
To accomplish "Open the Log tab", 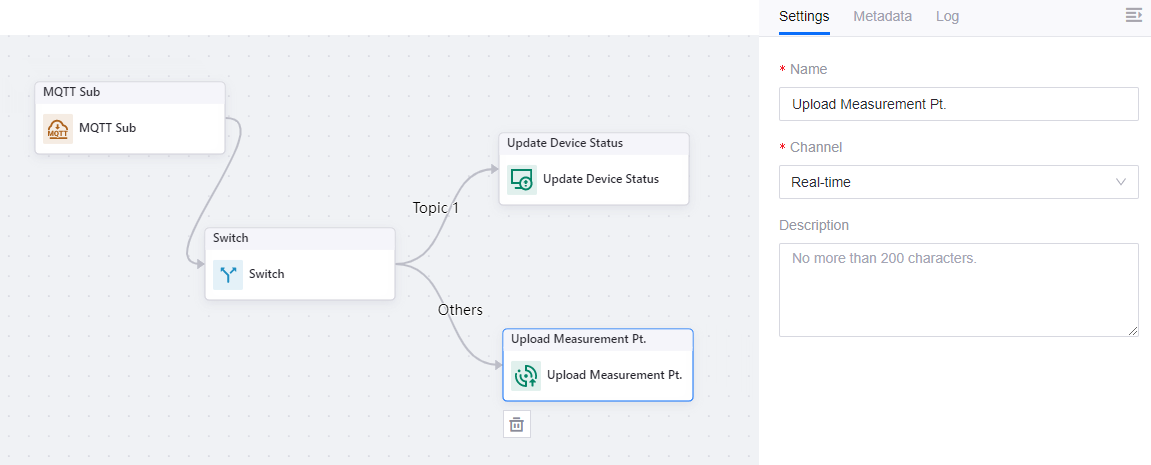I will tap(947, 16).
